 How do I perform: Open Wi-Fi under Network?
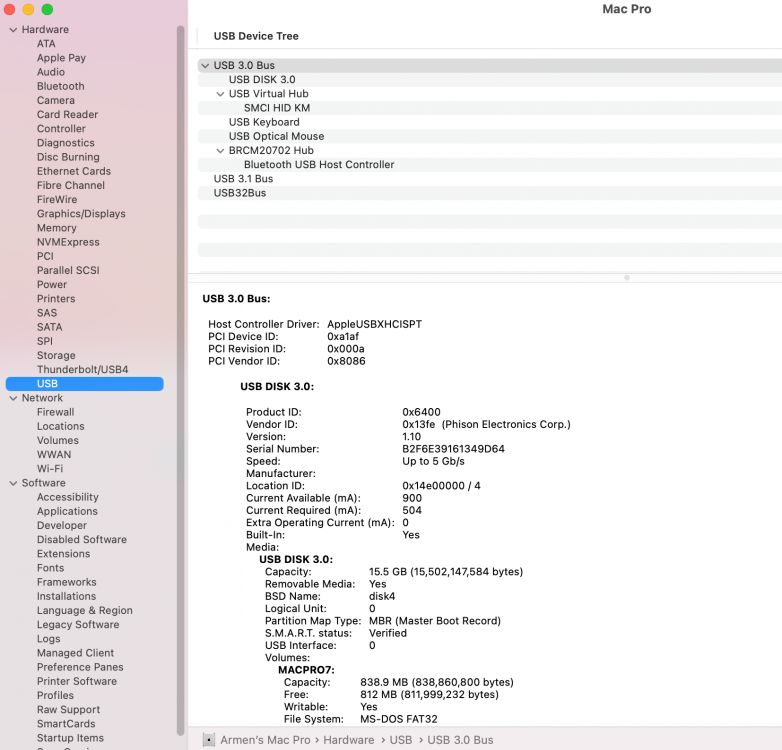50,469
